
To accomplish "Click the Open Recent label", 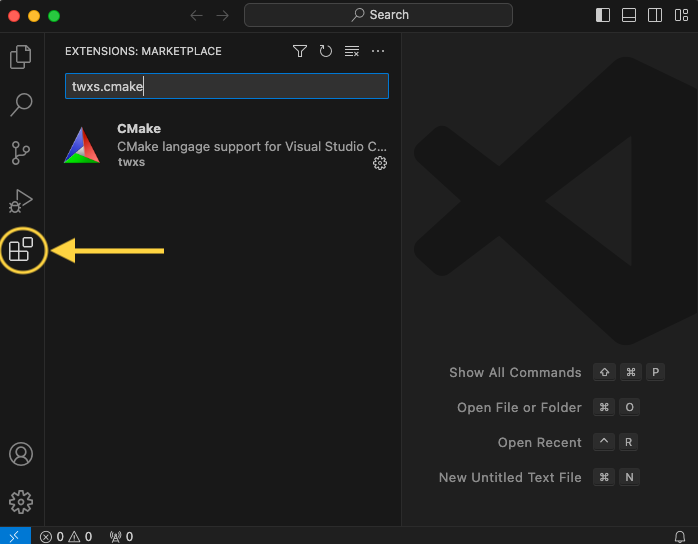I will click(x=540, y=443).
